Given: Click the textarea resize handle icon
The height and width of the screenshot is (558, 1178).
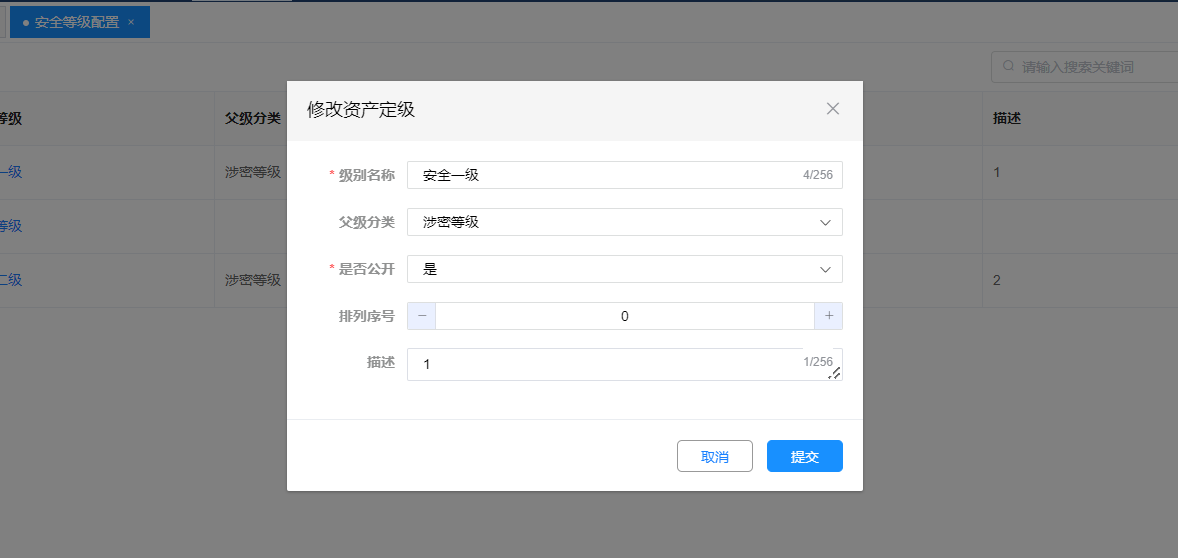Looking at the screenshot, I should 834,373.
